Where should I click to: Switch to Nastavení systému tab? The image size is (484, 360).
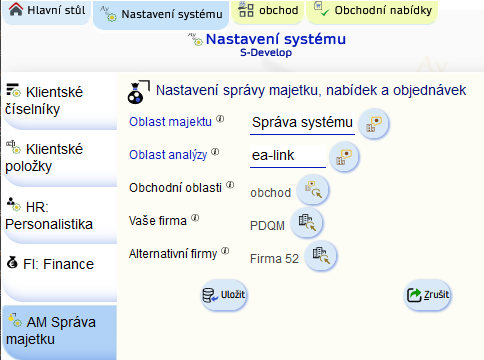pos(161,14)
